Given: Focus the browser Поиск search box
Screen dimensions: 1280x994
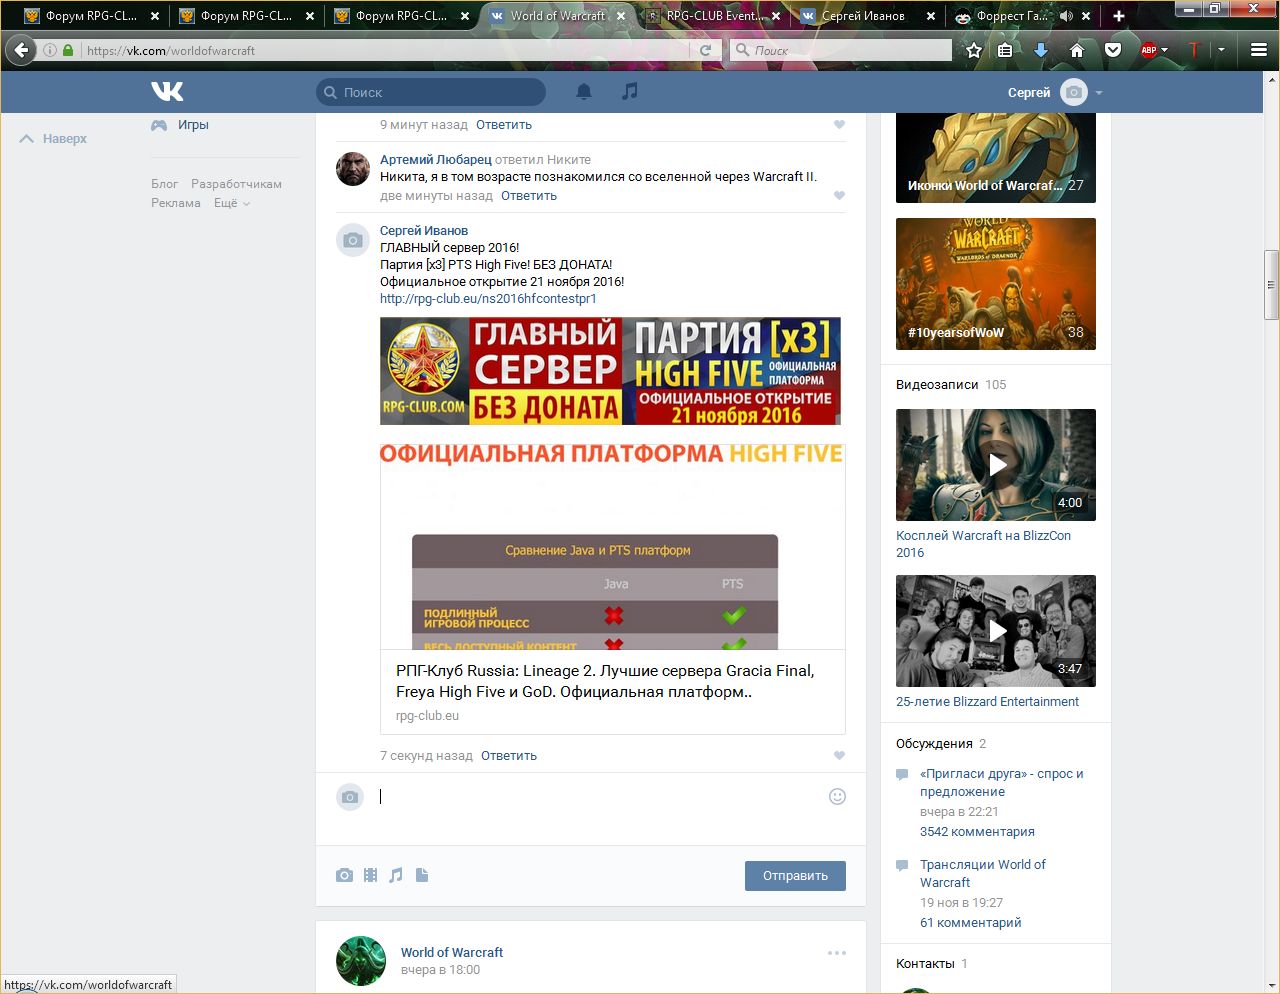Looking at the screenshot, I should [841, 50].
